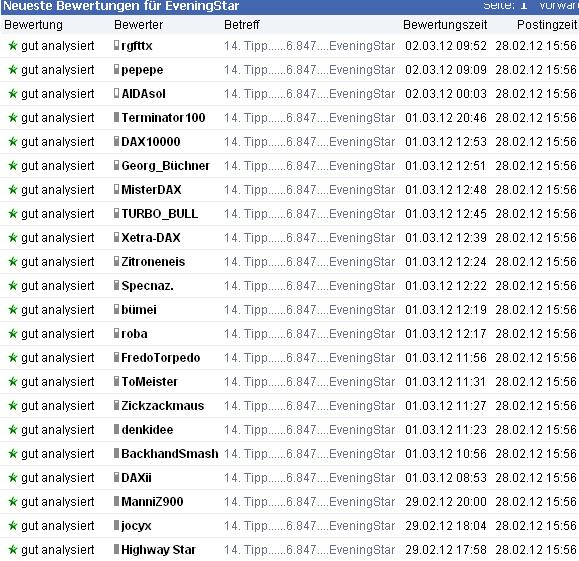This screenshot has width=579, height=561.
Task: Open the profile of rater DAX10000
Action: tap(151, 142)
